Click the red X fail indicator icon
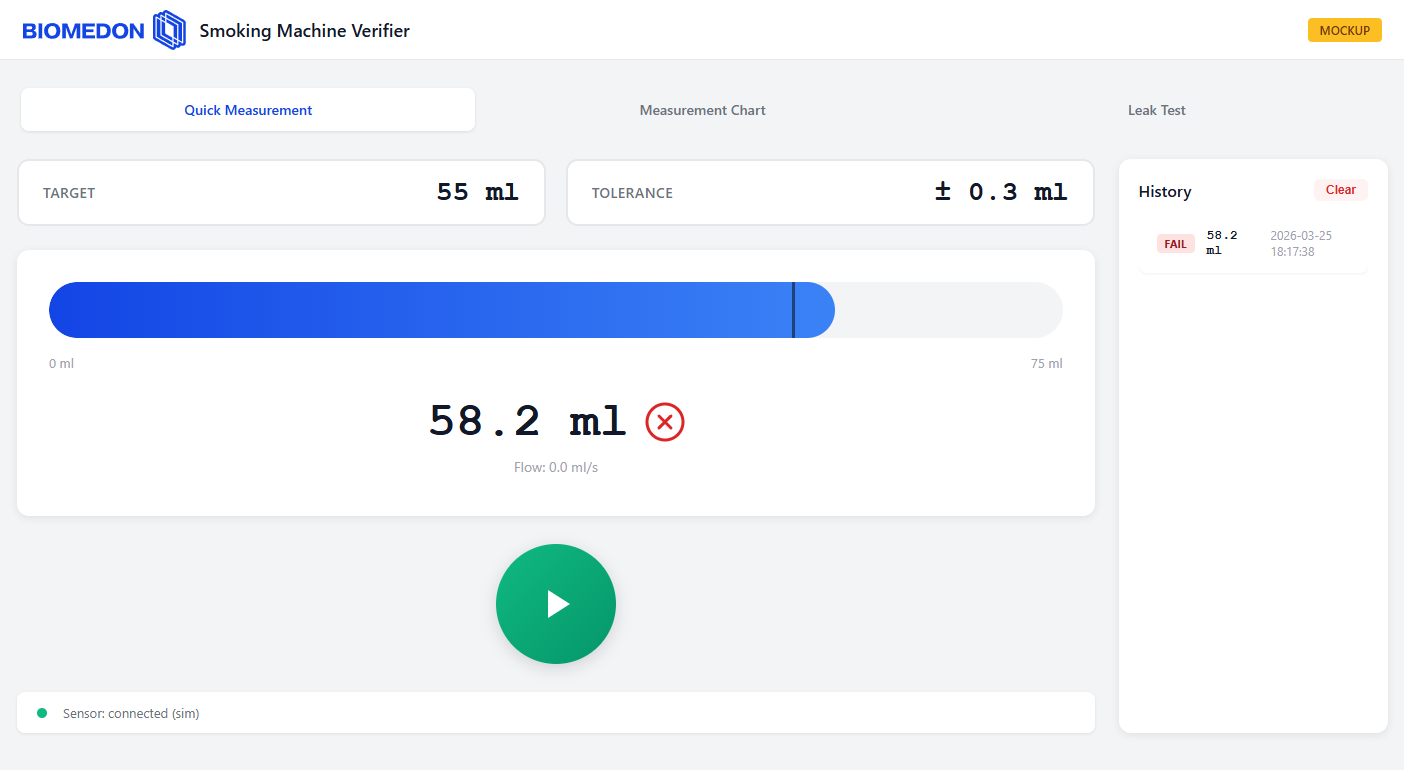 pos(665,422)
